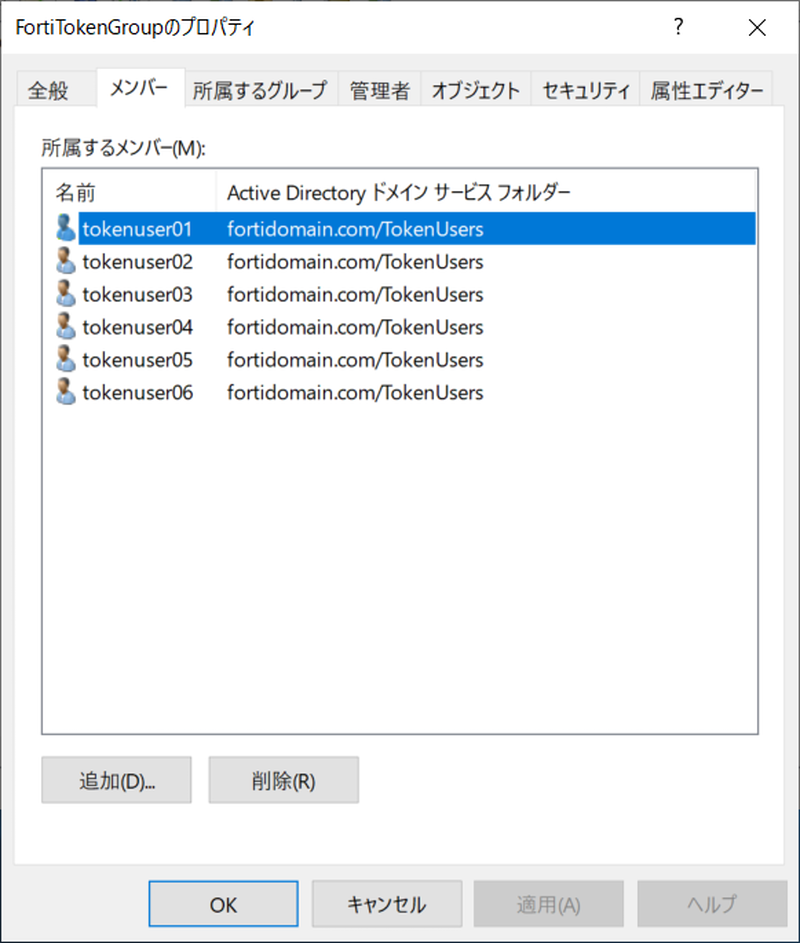The image size is (800, 943).
Task: Dismiss the dialog with キャンセル
Action: coord(387,903)
